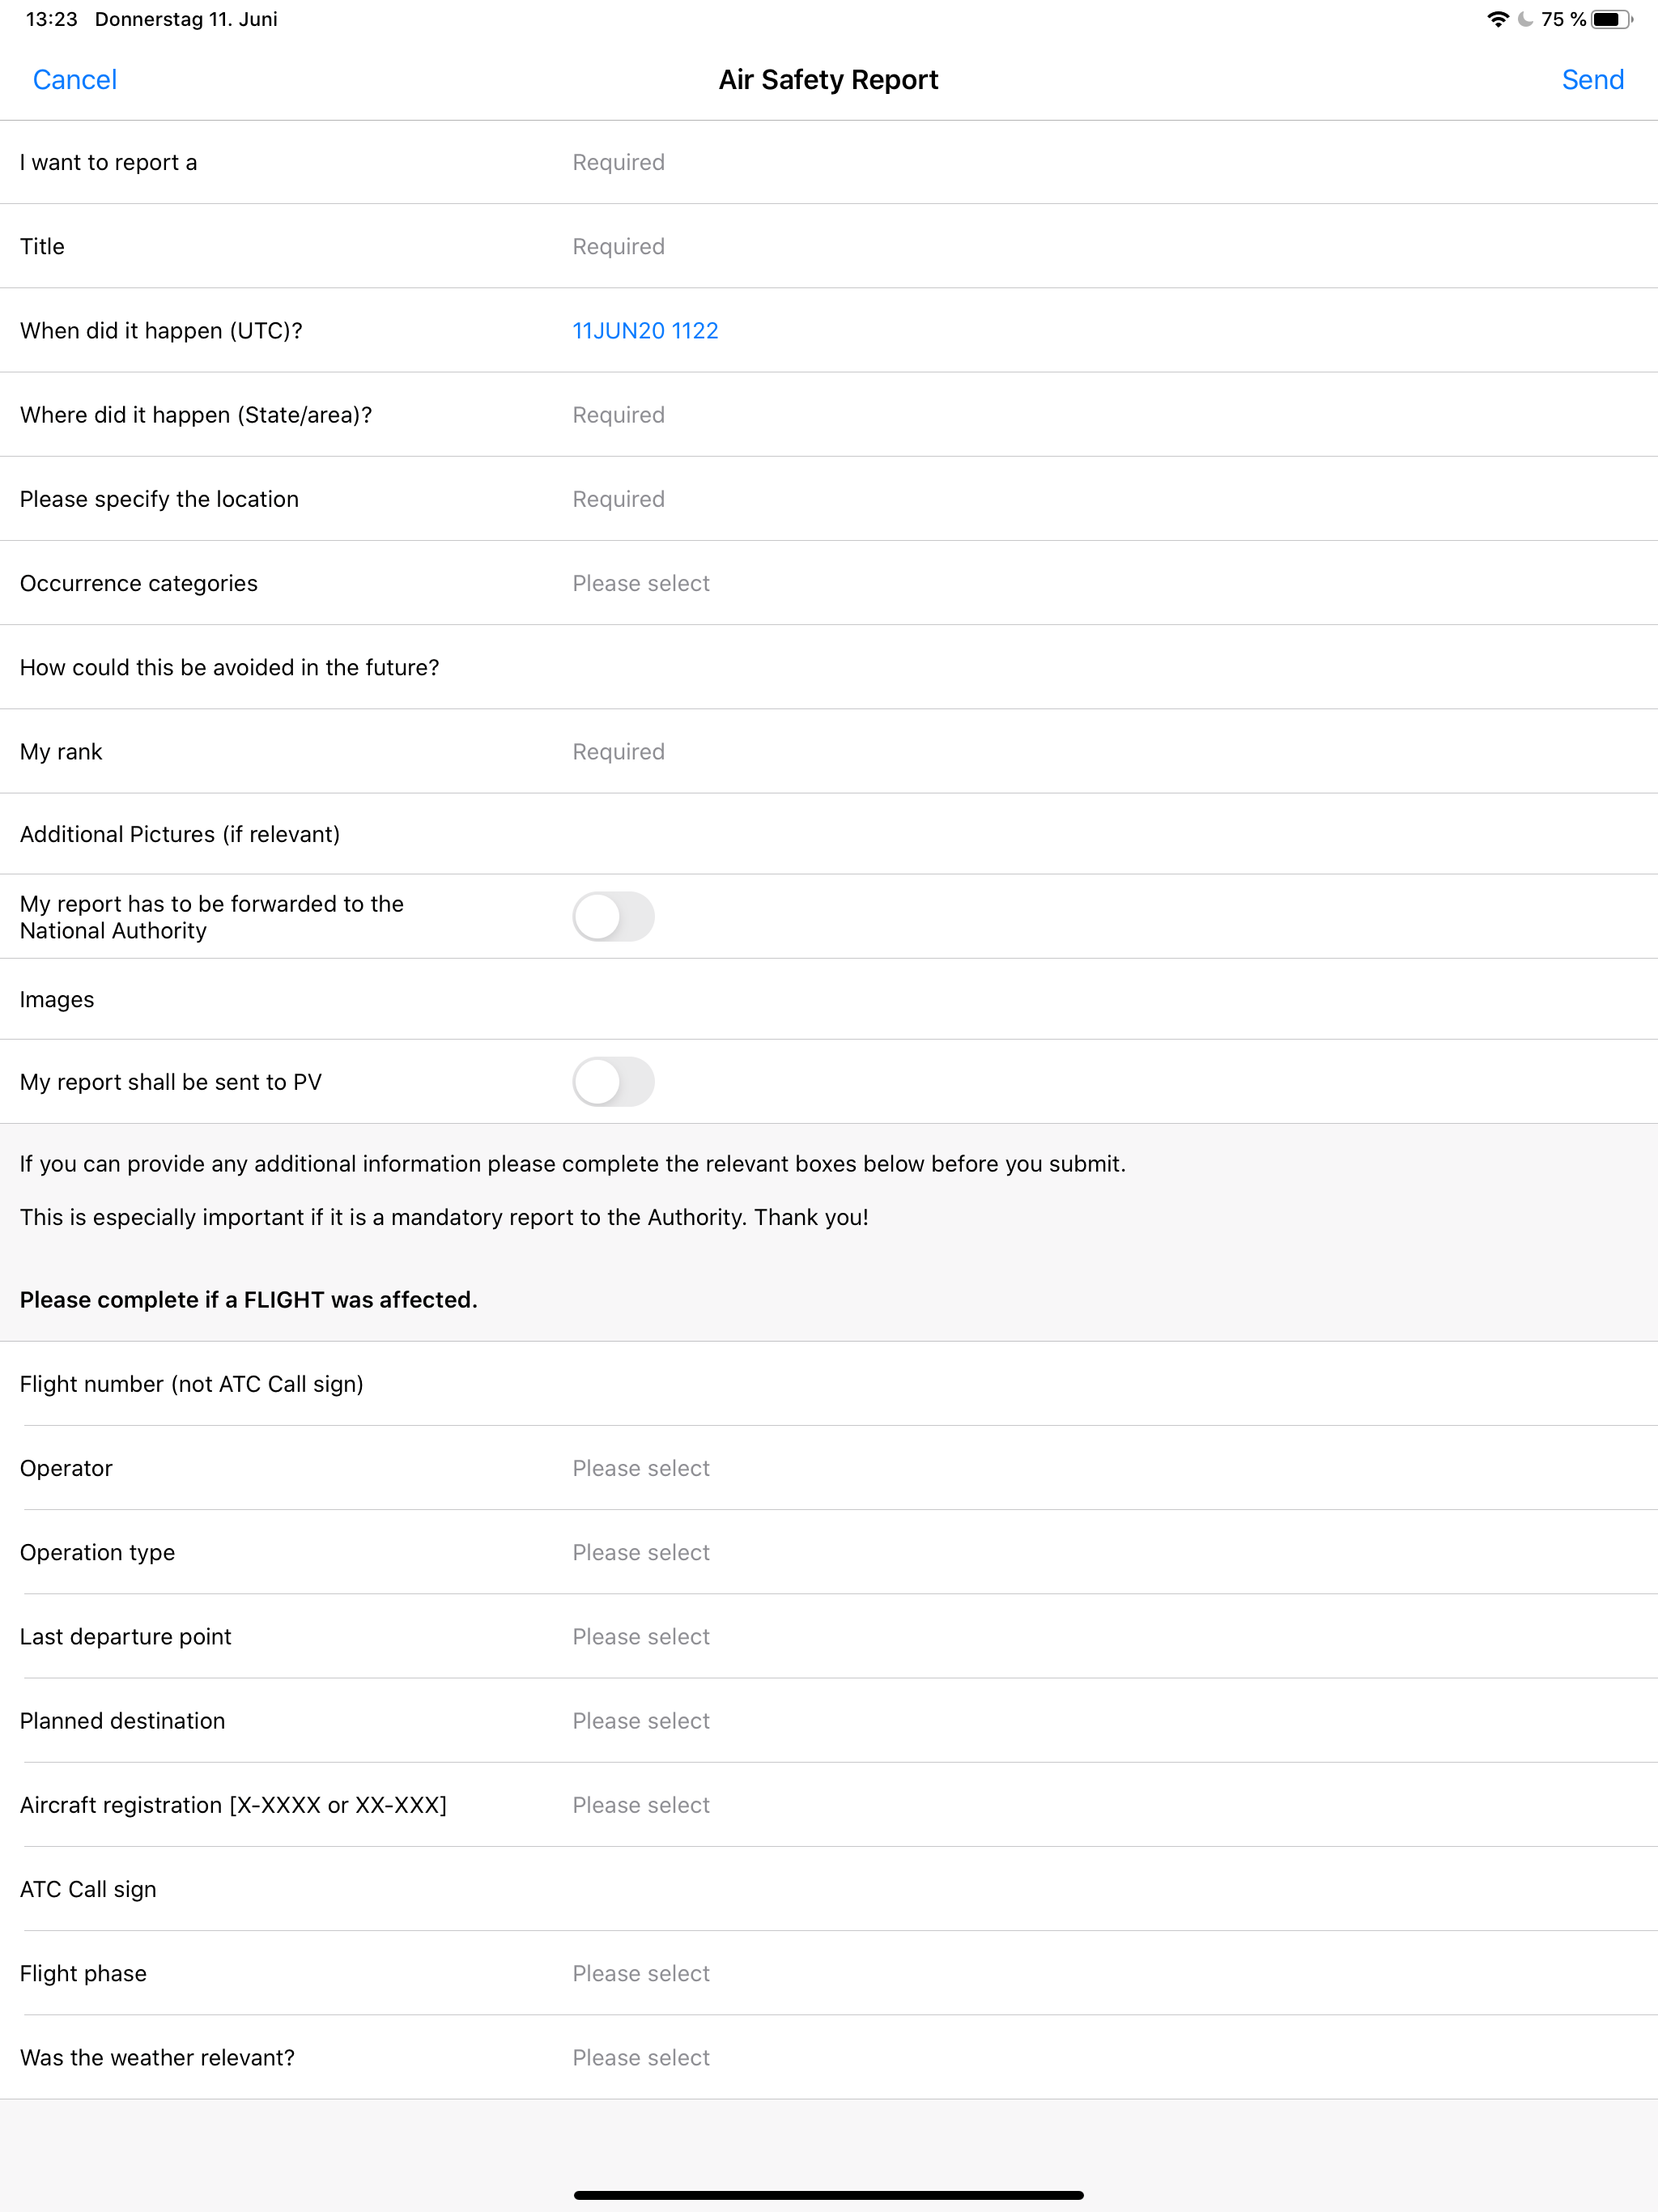The width and height of the screenshot is (1658, 2212).
Task: Enable the 'sent to PV' switch
Action: tap(613, 1081)
